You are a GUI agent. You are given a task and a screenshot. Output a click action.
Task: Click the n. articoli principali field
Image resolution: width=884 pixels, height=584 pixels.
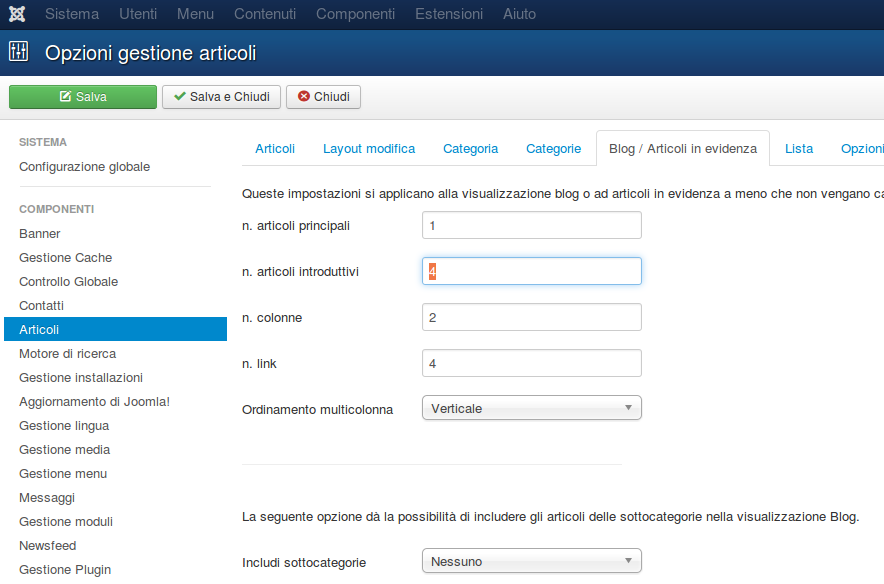pyautogui.click(x=531, y=225)
